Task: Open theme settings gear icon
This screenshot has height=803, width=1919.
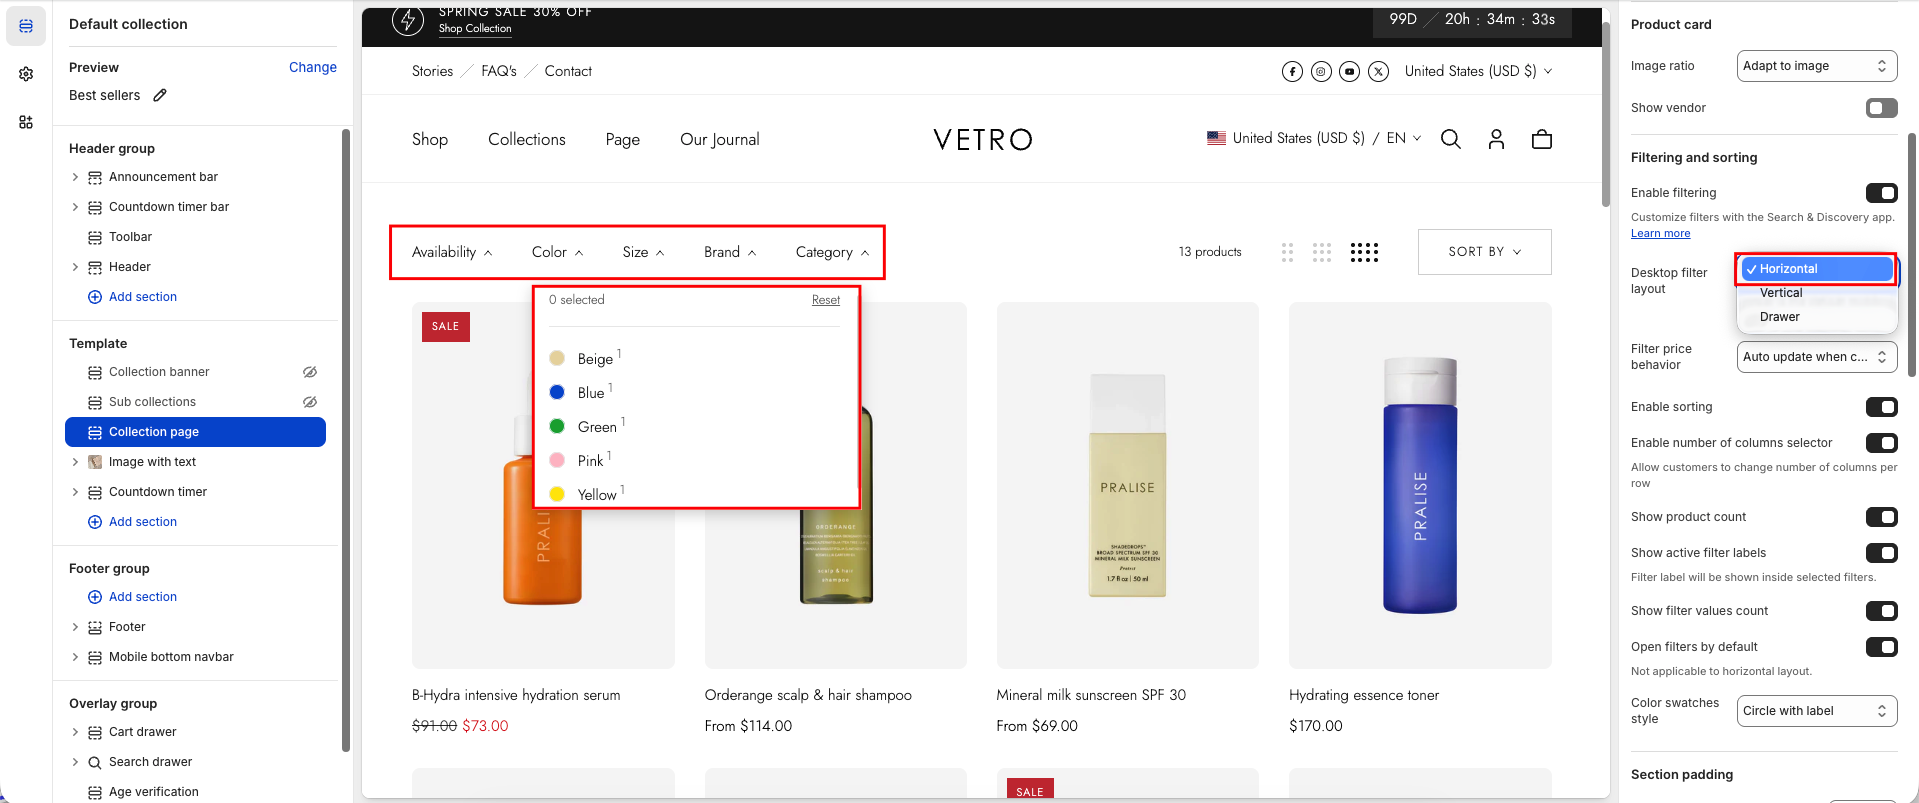Action: (x=26, y=74)
